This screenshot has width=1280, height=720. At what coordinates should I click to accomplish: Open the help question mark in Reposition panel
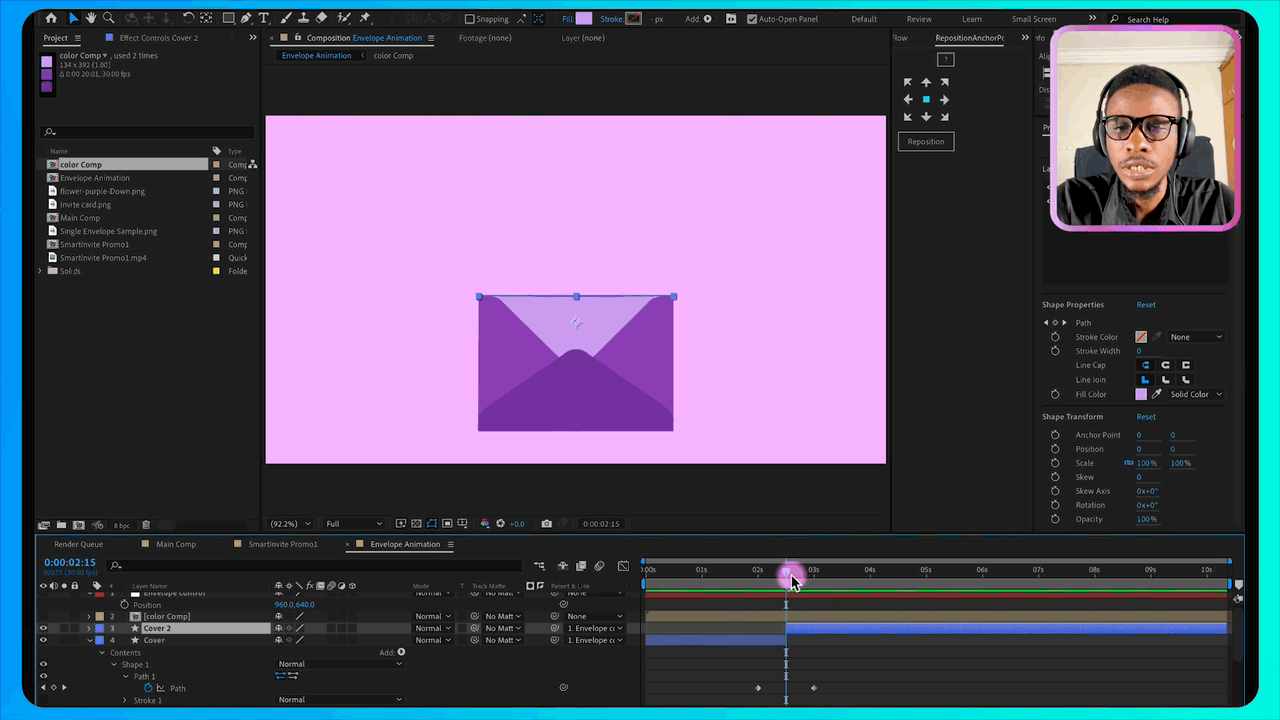(945, 59)
